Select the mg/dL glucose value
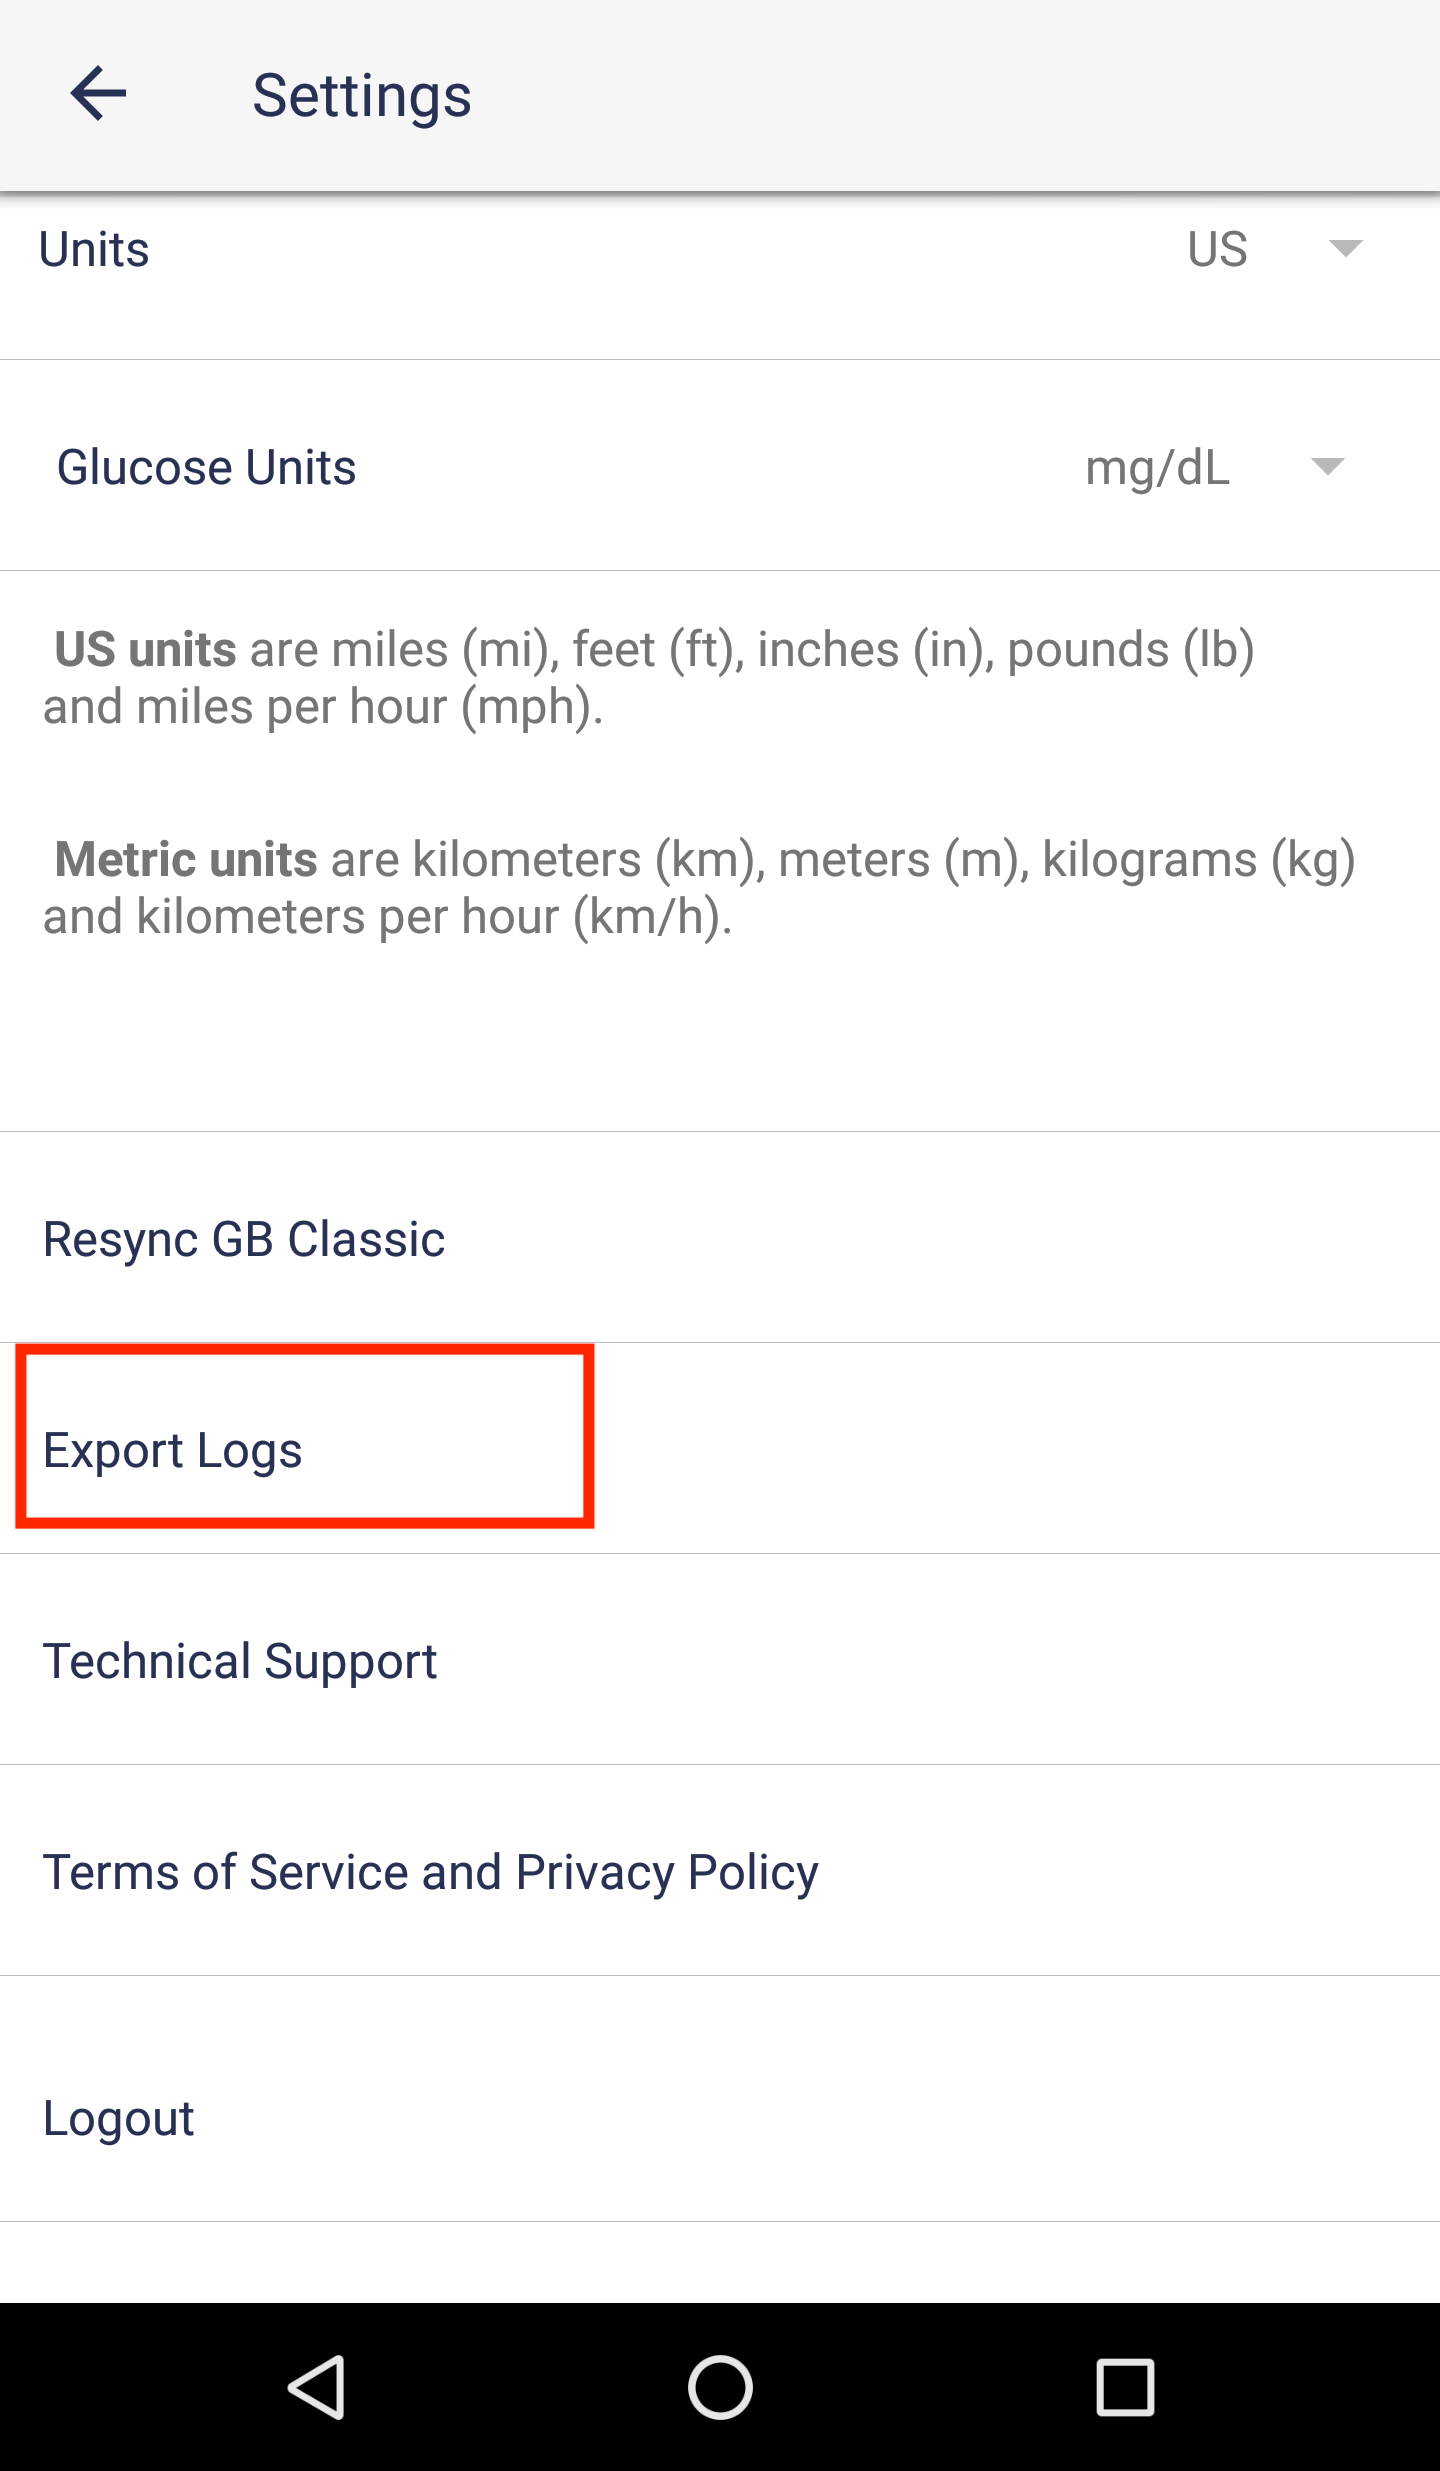1440x2471 pixels. click(x=1157, y=468)
